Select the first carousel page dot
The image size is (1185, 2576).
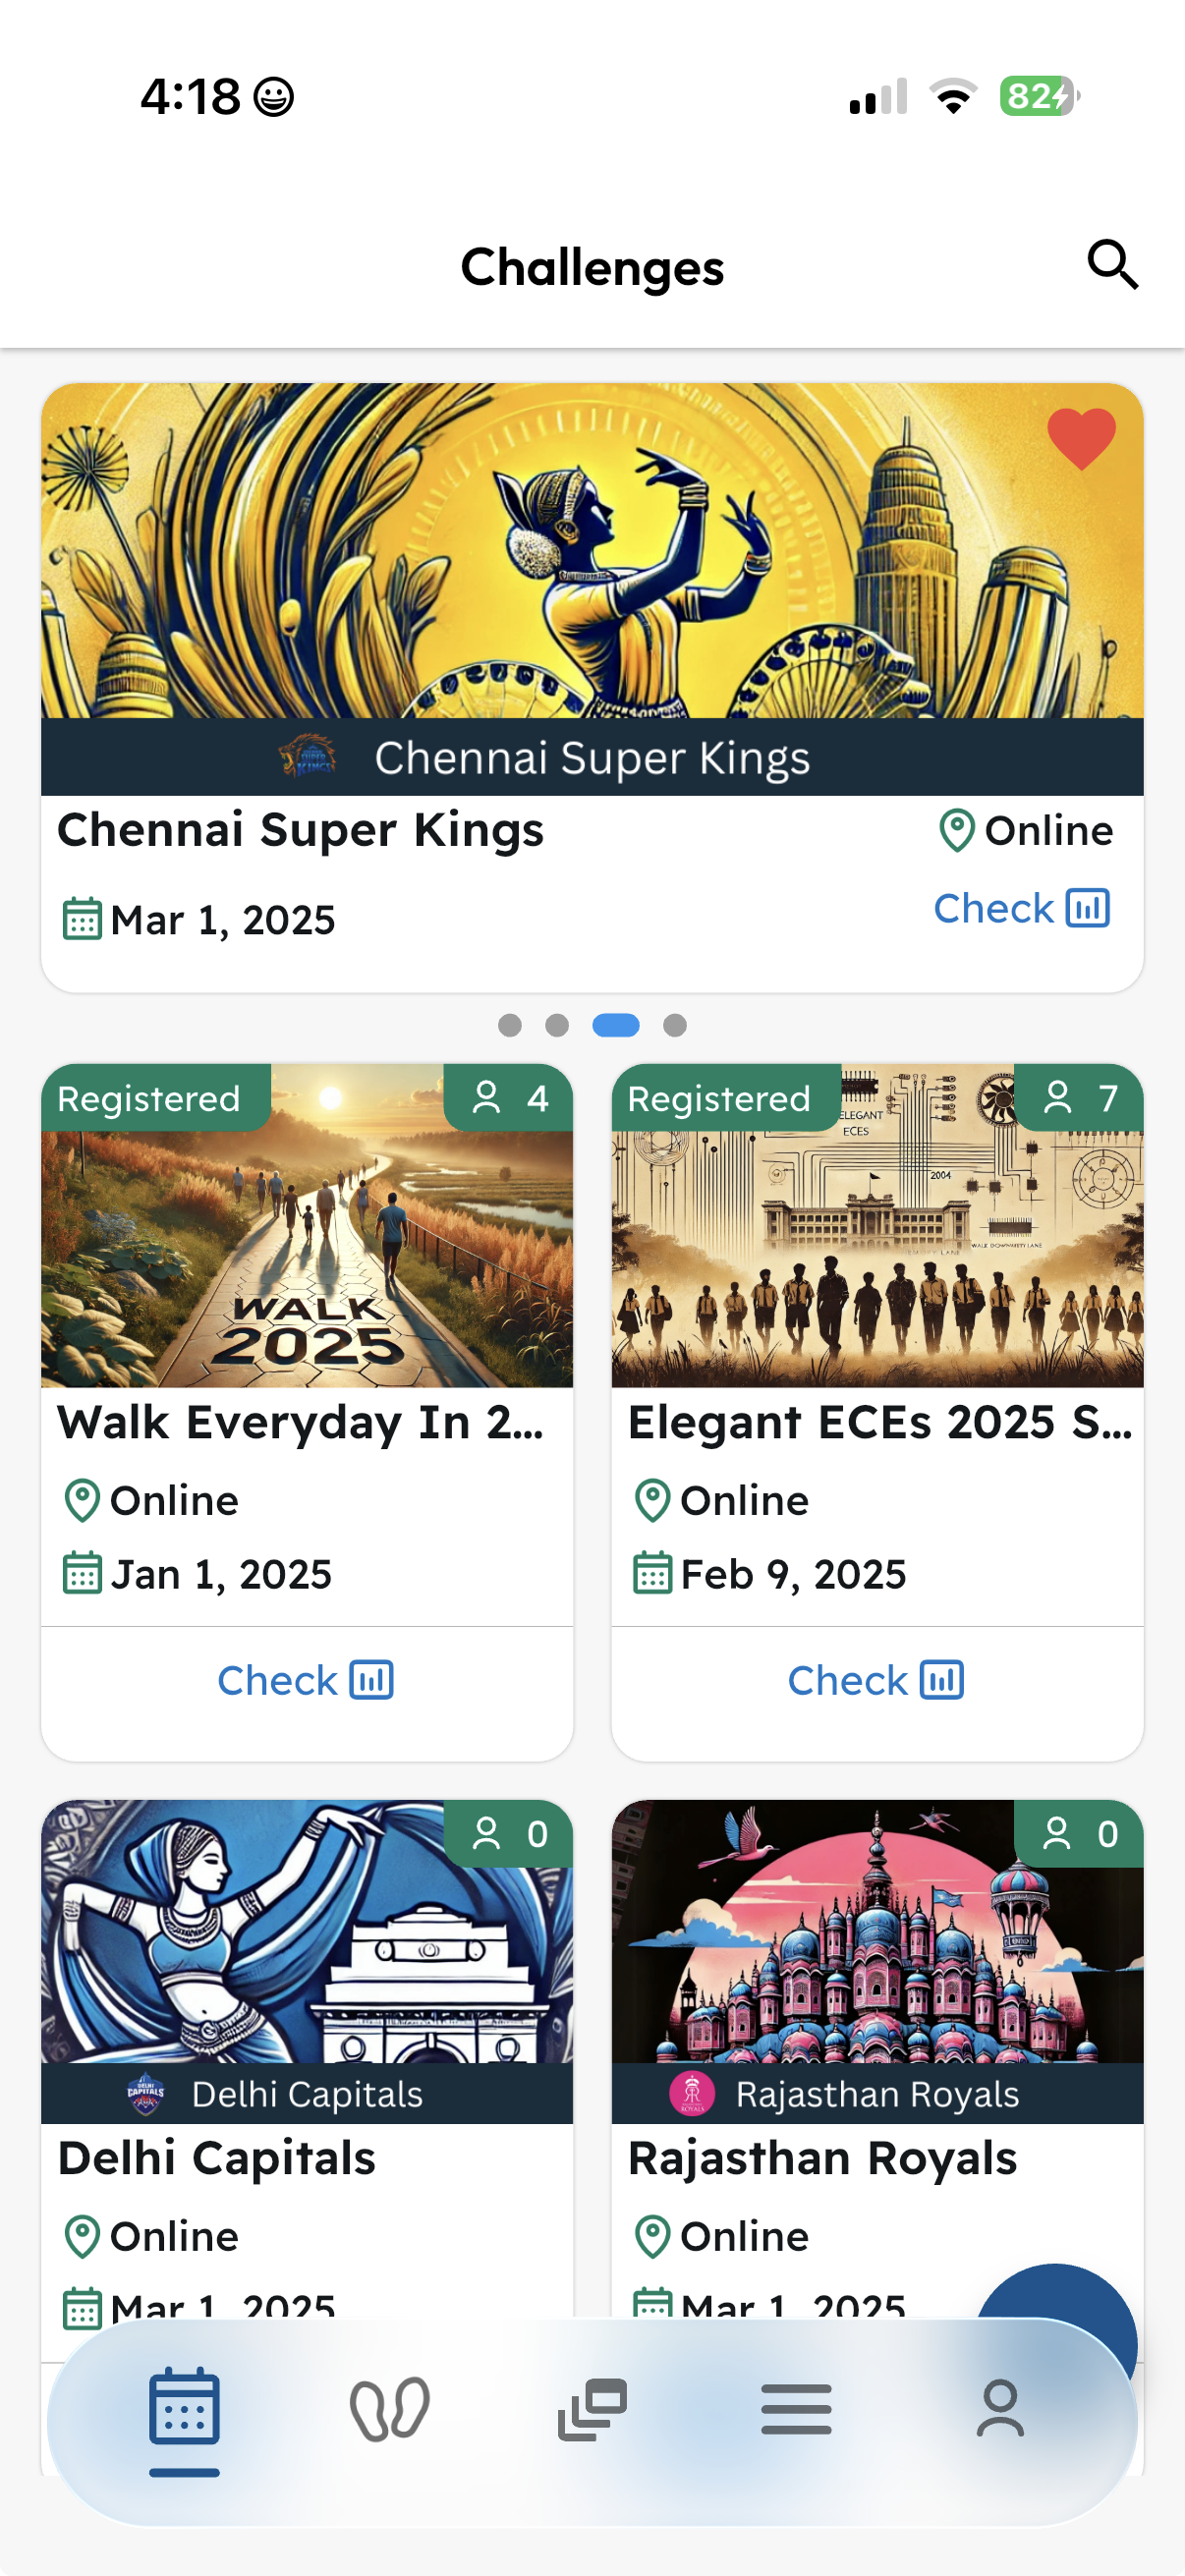(510, 1025)
